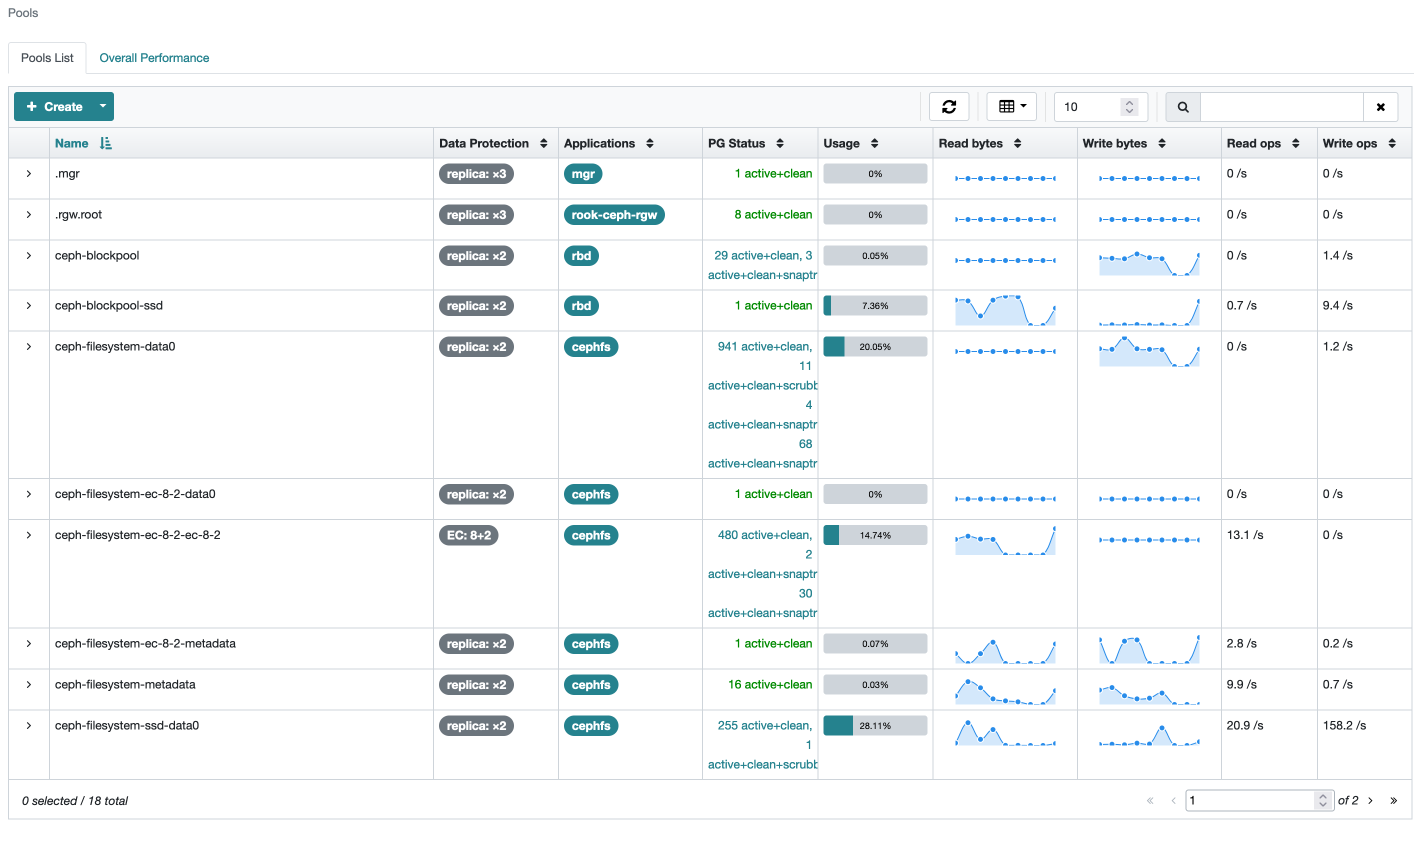
Task: Open the column visibility table icon
Action: [1012, 107]
